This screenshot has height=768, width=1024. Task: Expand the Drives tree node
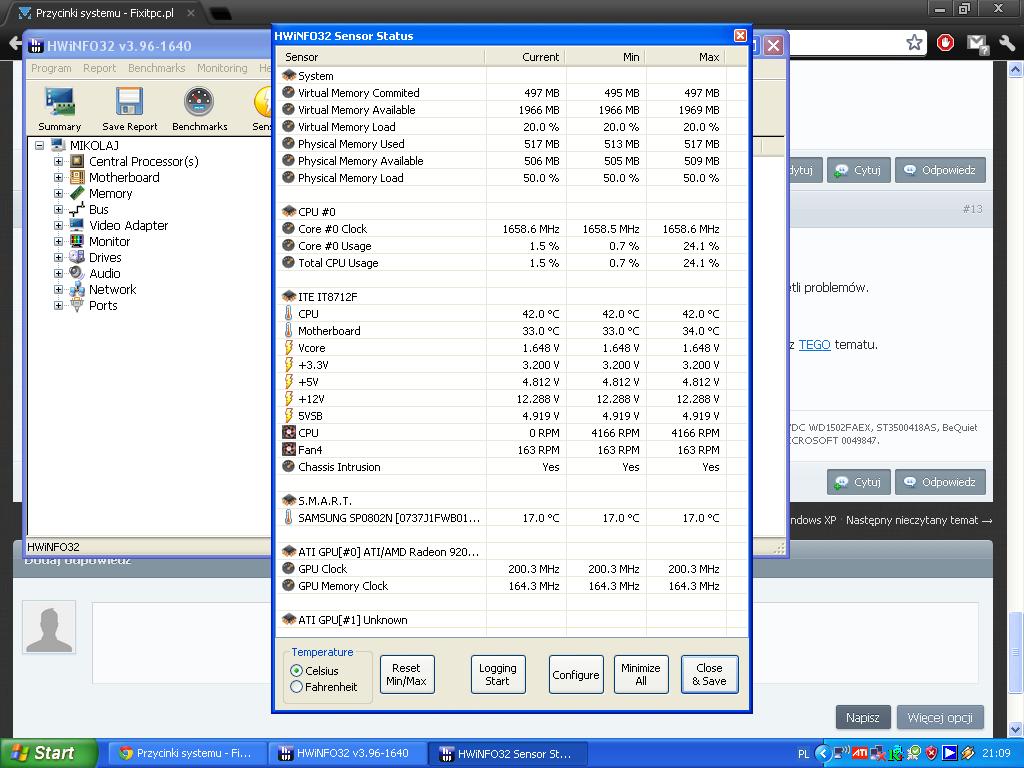tap(58, 257)
